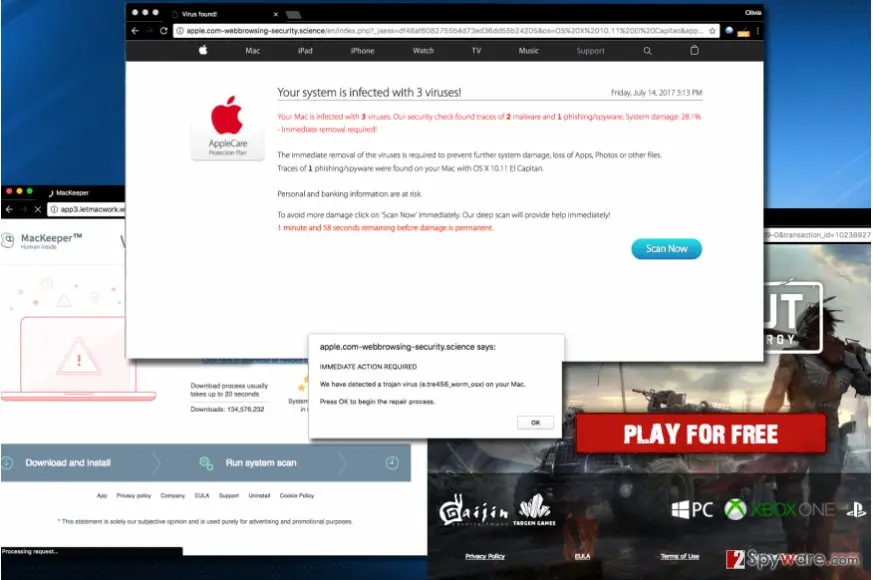This screenshot has height=580, width=873.
Task: Click the shopping bag icon in Apple navbar
Action: (x=694, y=50)
